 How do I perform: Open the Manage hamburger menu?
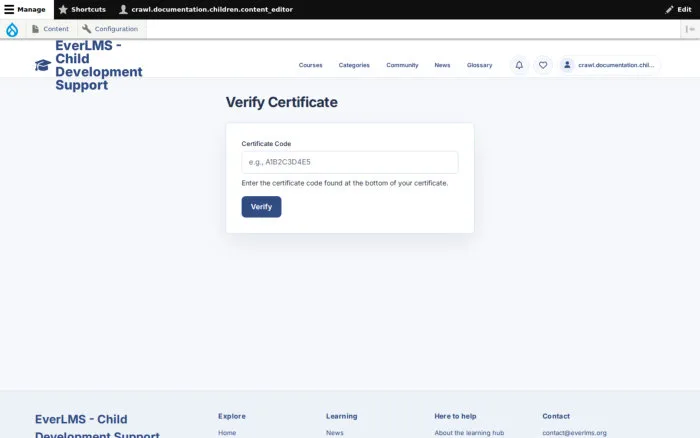[x=25, y=9]
